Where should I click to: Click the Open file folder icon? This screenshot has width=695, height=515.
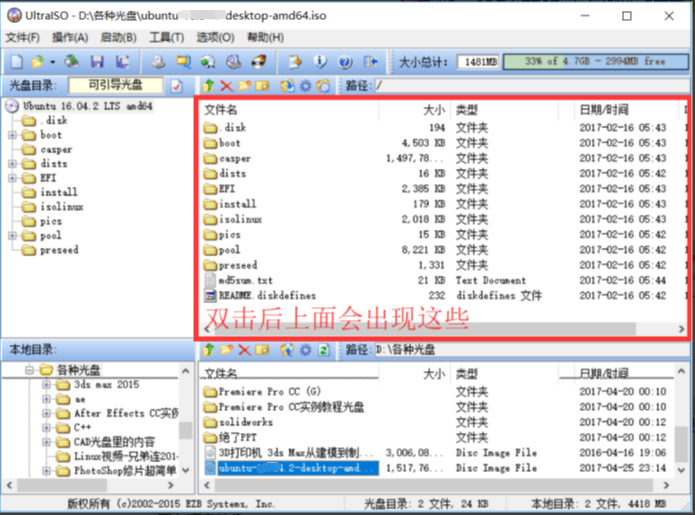pos(38,62)
